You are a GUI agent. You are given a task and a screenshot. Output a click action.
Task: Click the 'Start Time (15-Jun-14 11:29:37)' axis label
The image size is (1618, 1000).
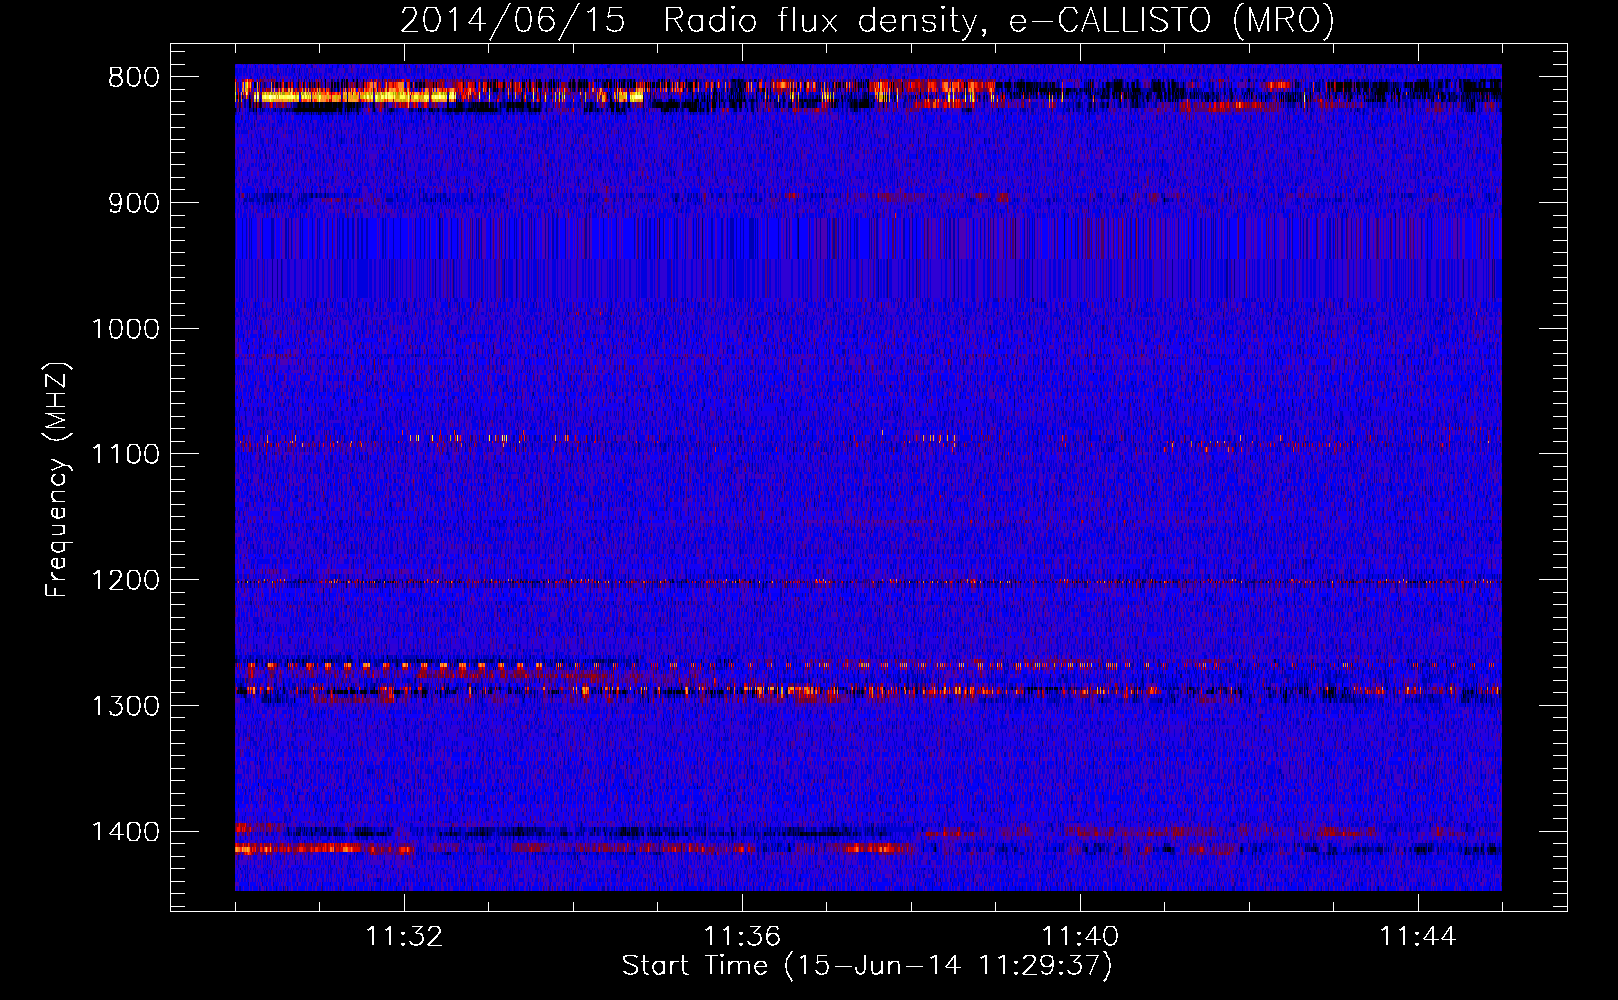867,966
